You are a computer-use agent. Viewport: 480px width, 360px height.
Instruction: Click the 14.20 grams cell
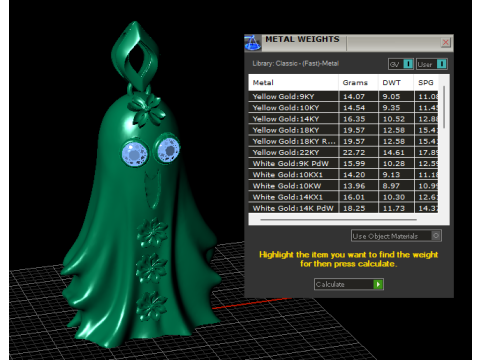[x=358, y=175]
